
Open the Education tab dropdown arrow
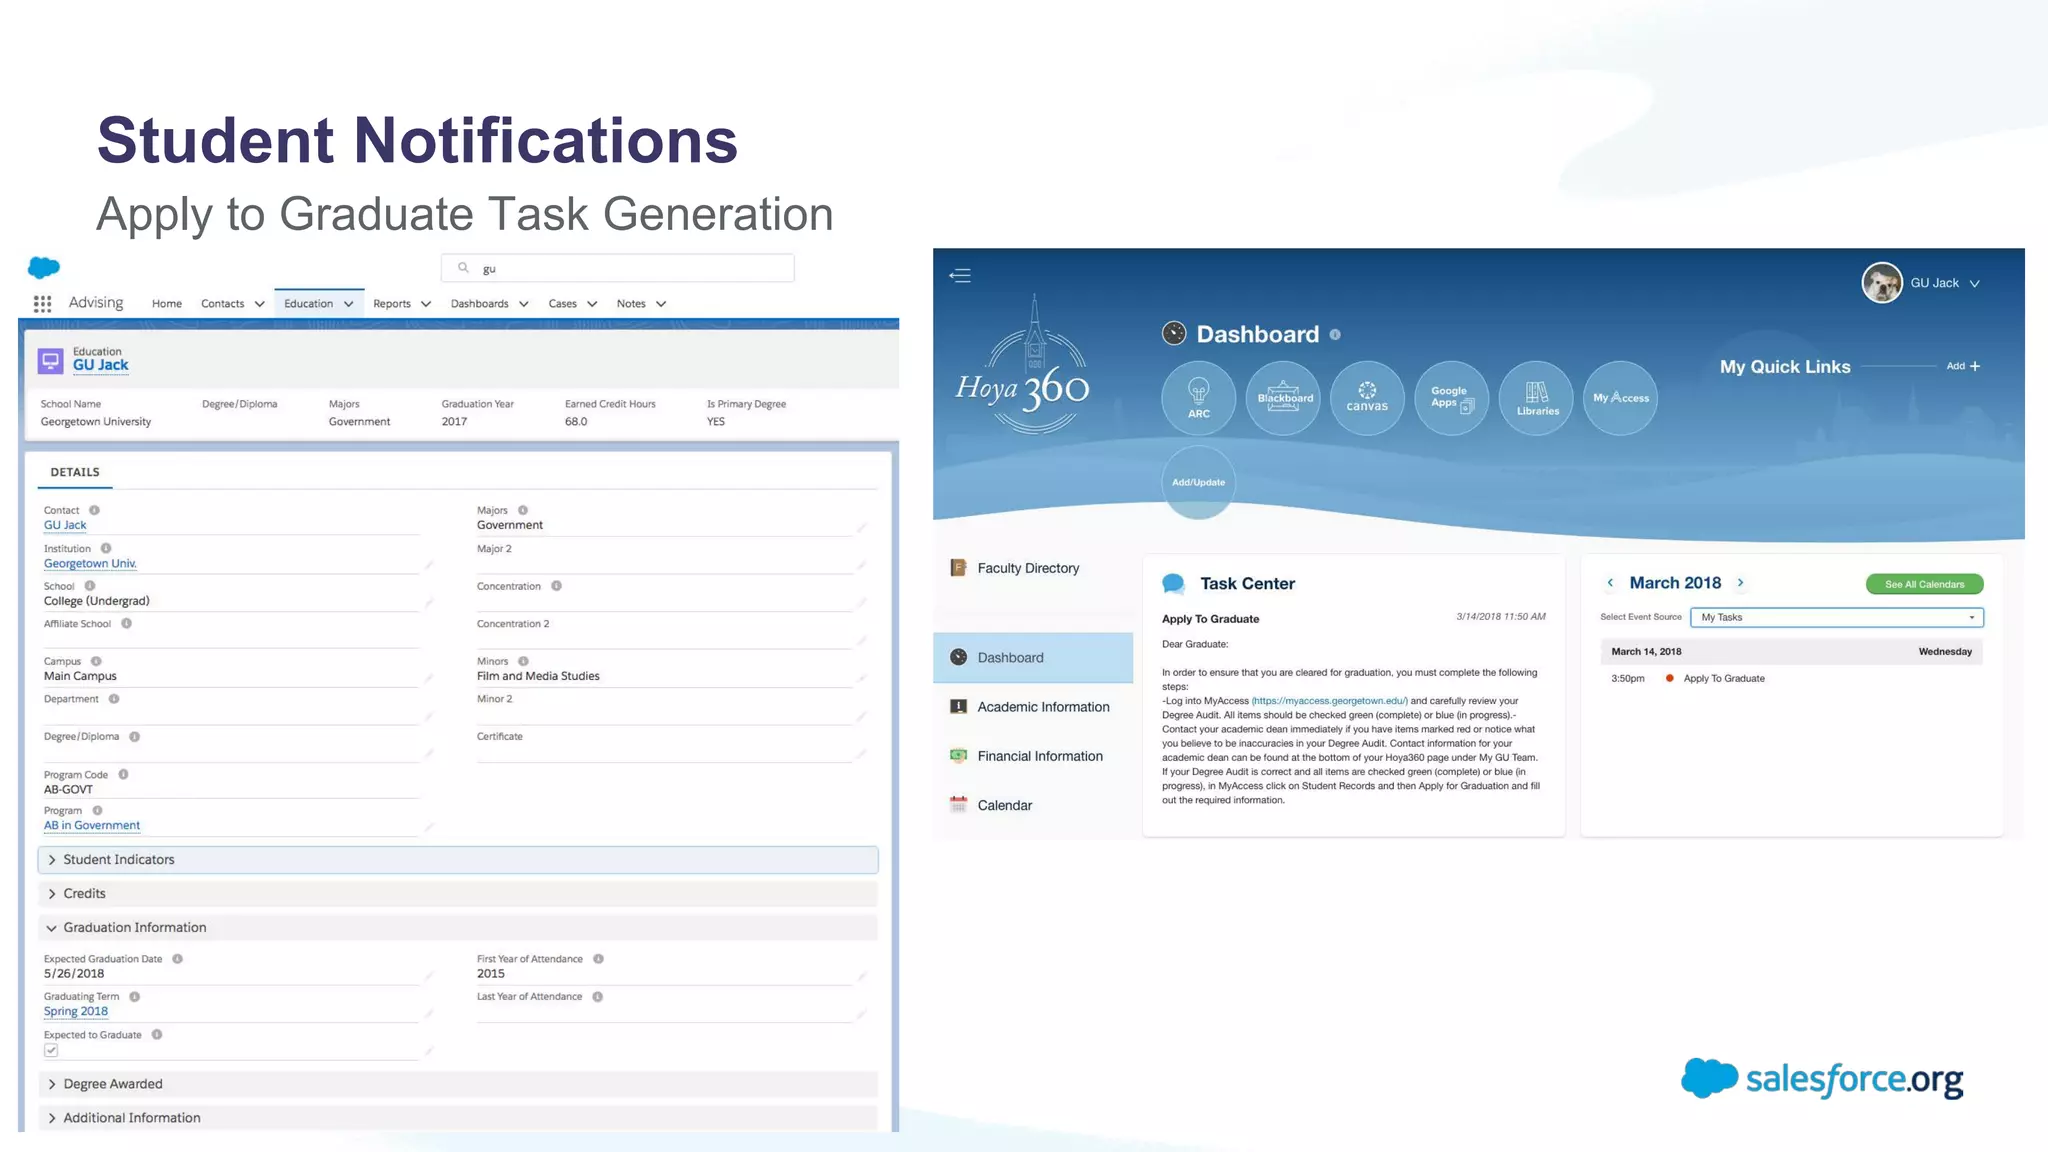[x=348, y=304]
